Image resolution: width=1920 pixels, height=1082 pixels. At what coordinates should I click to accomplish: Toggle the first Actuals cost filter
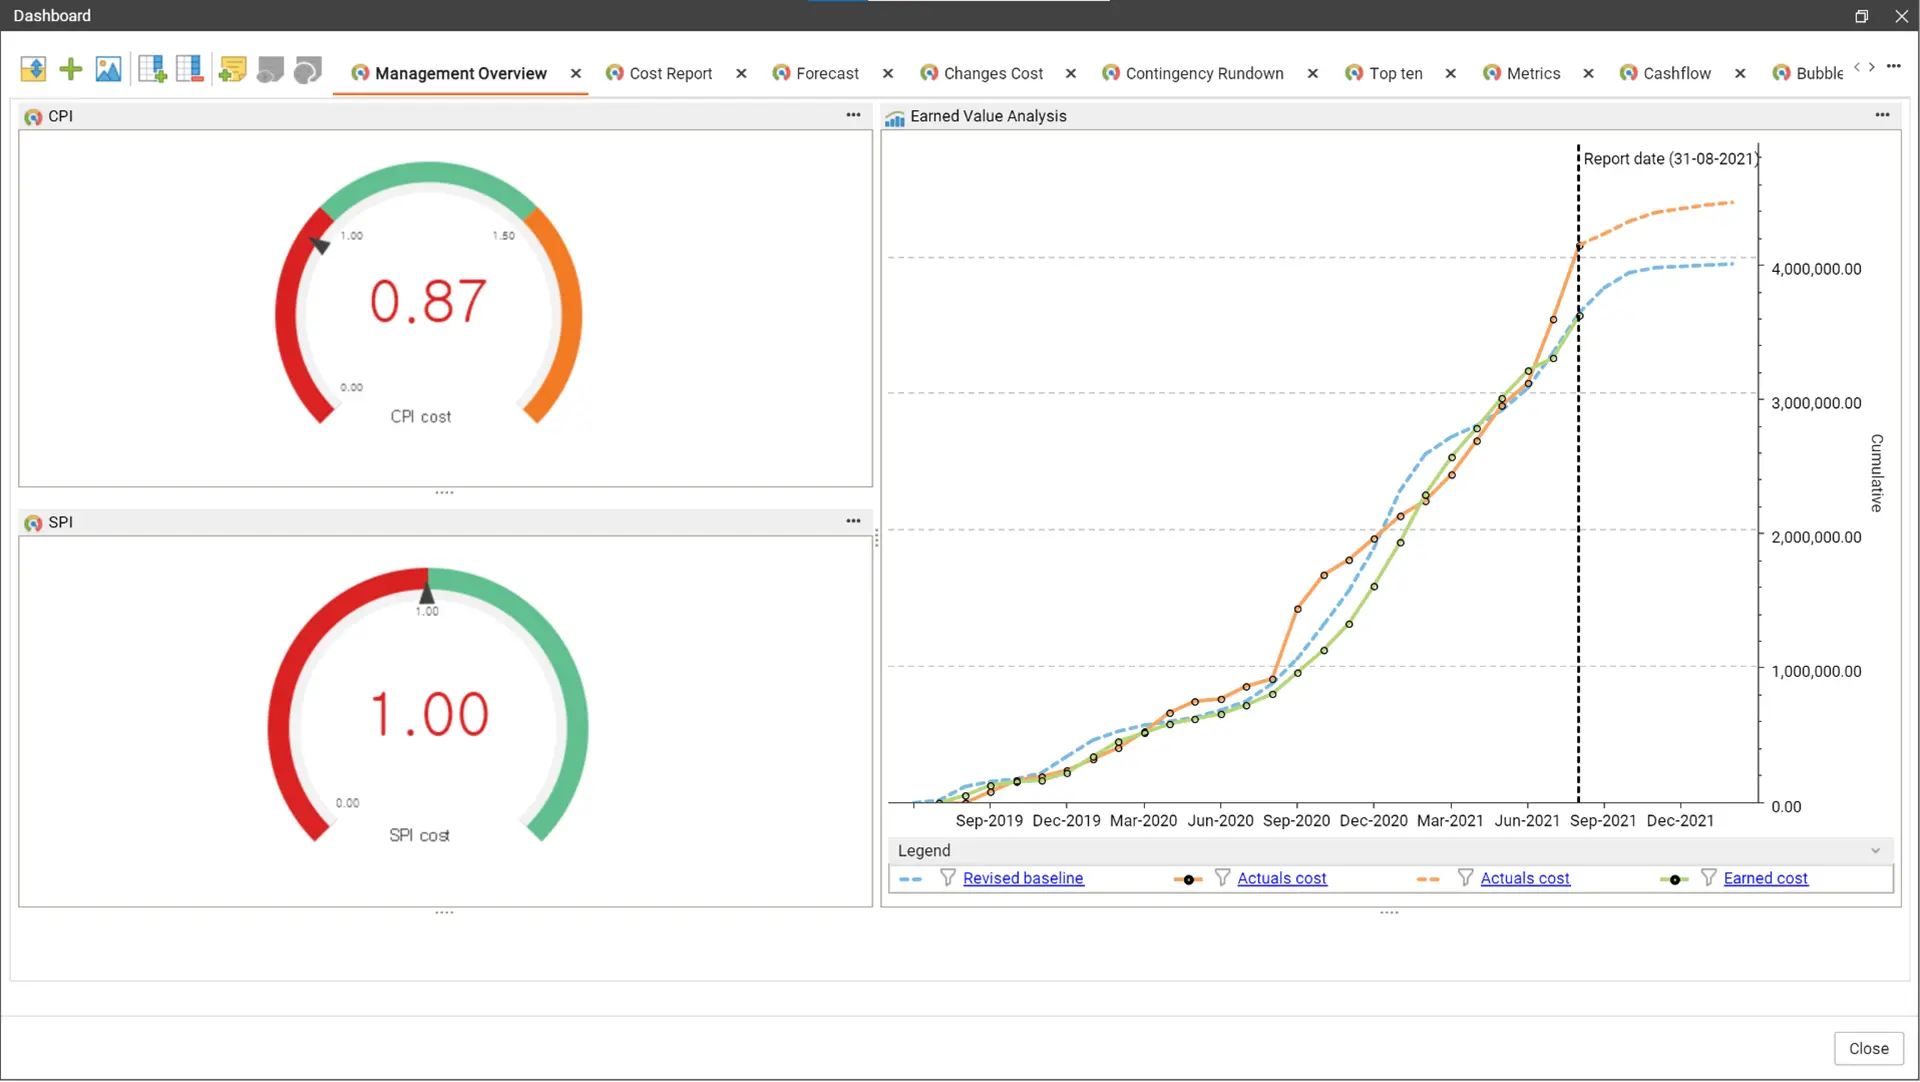click(1222, 878)
